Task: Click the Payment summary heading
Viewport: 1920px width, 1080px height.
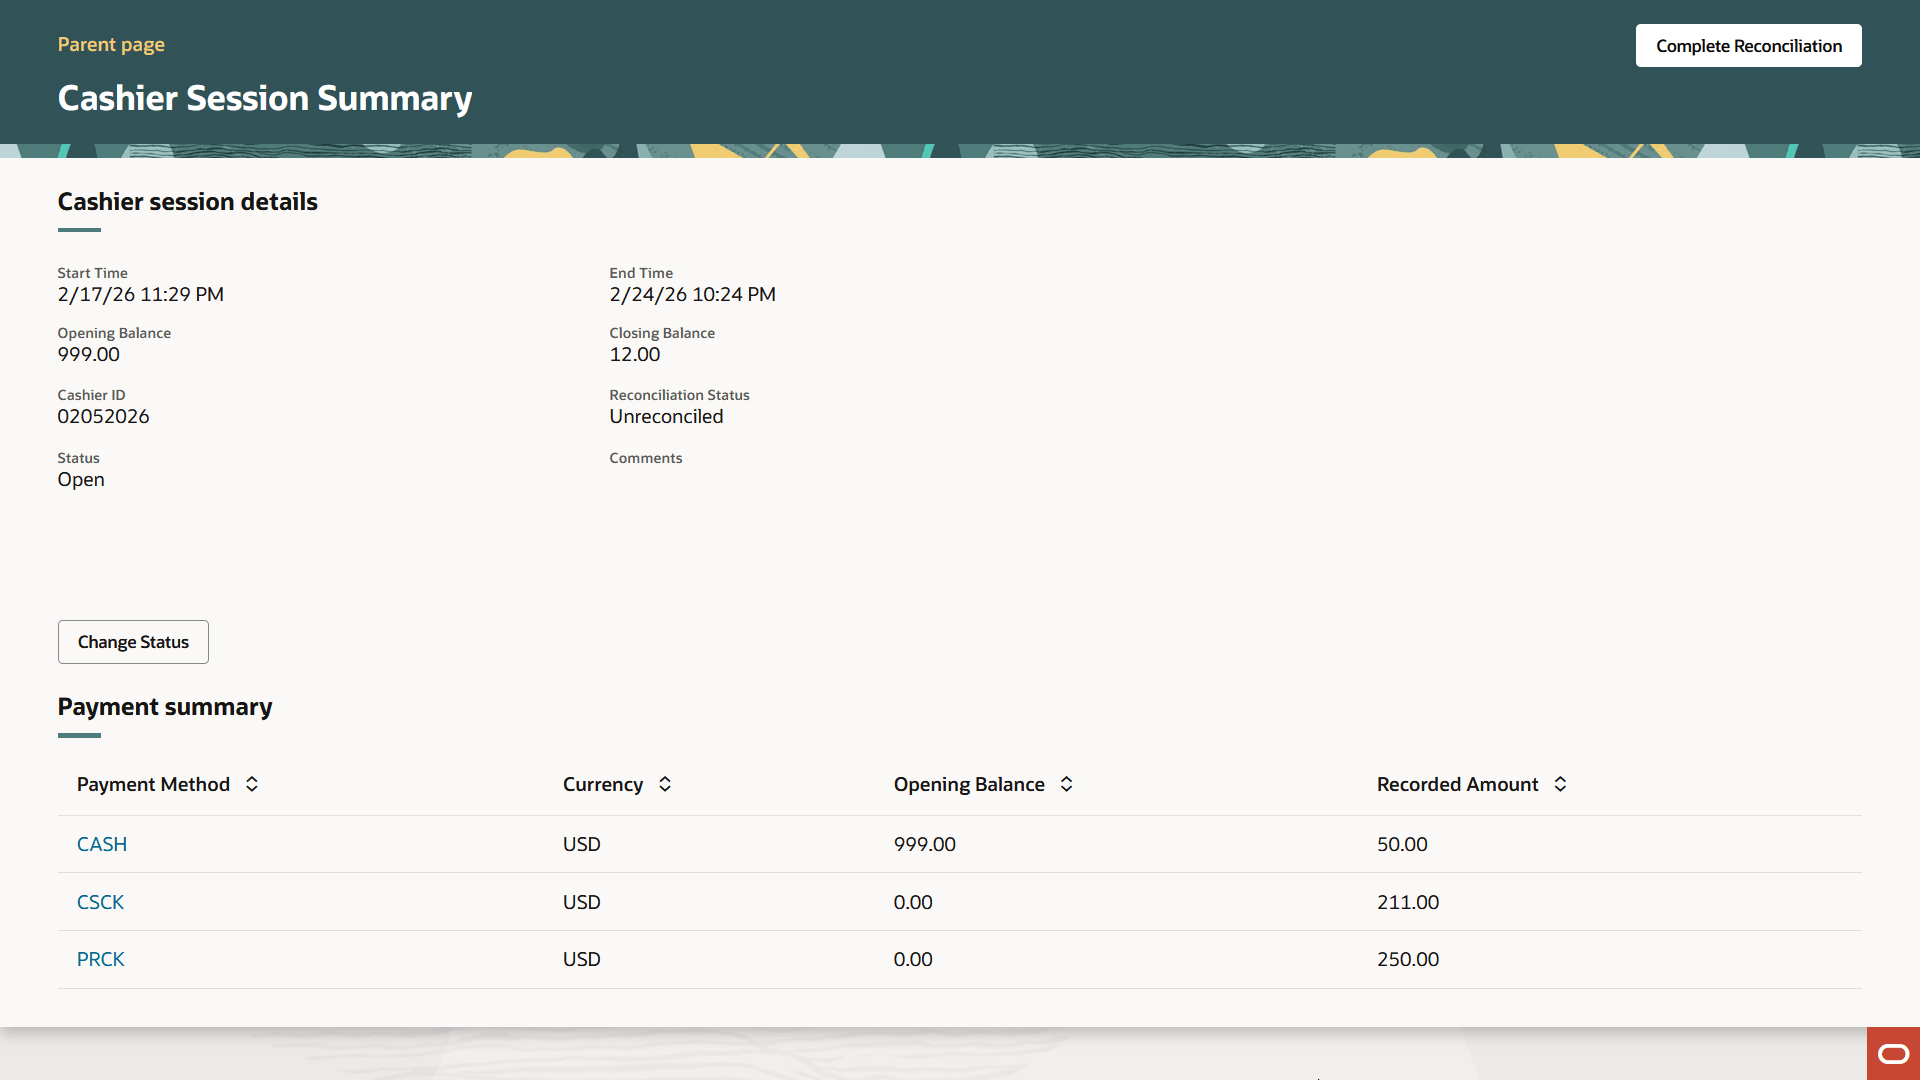Action: point(164,706)
